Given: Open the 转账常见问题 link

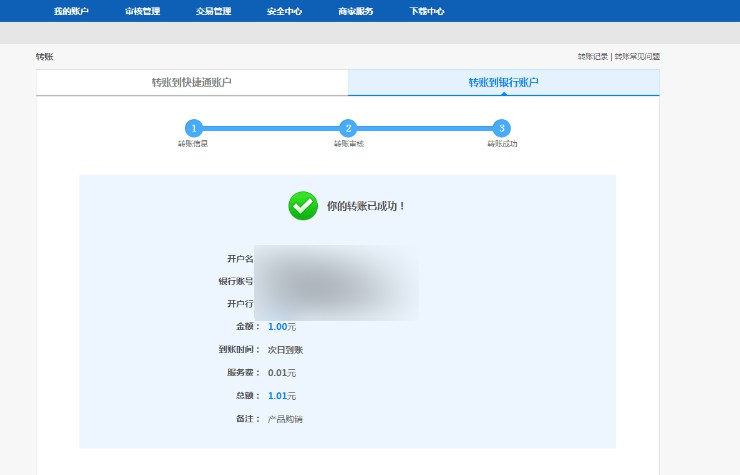Looking at the screenshot, I should 637,57.
